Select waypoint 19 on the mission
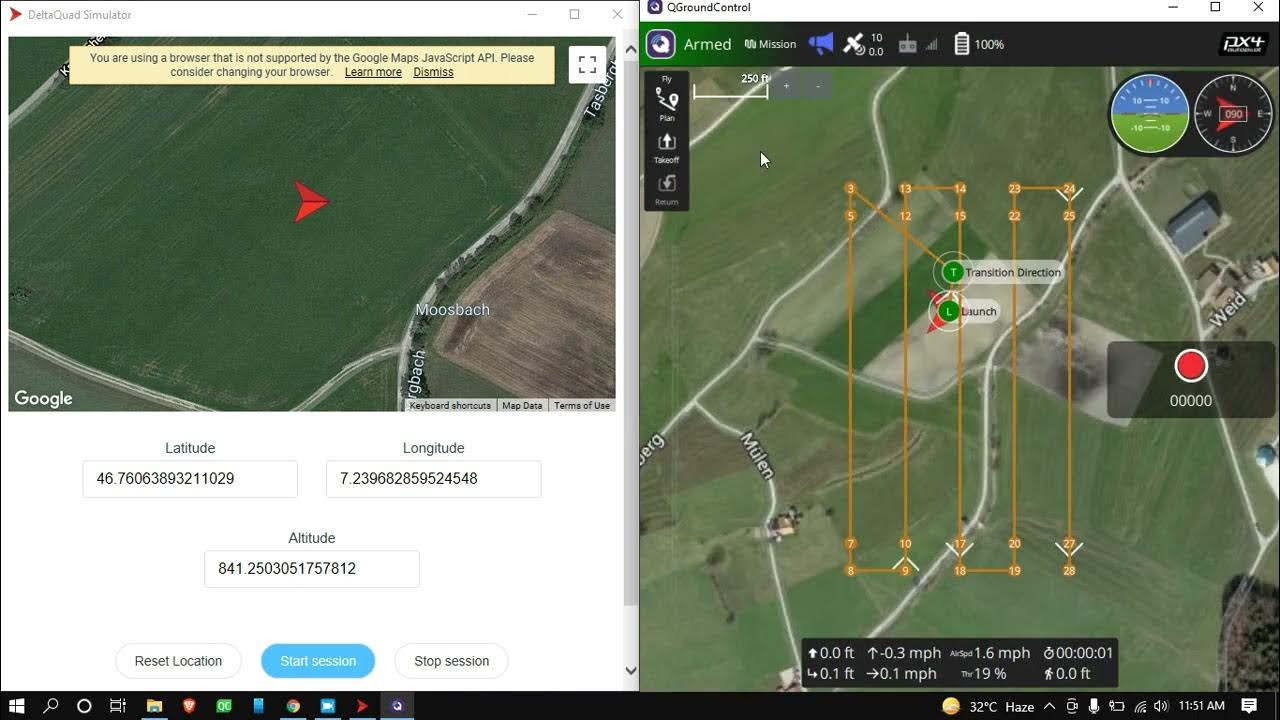 (x=1014, y=571)
